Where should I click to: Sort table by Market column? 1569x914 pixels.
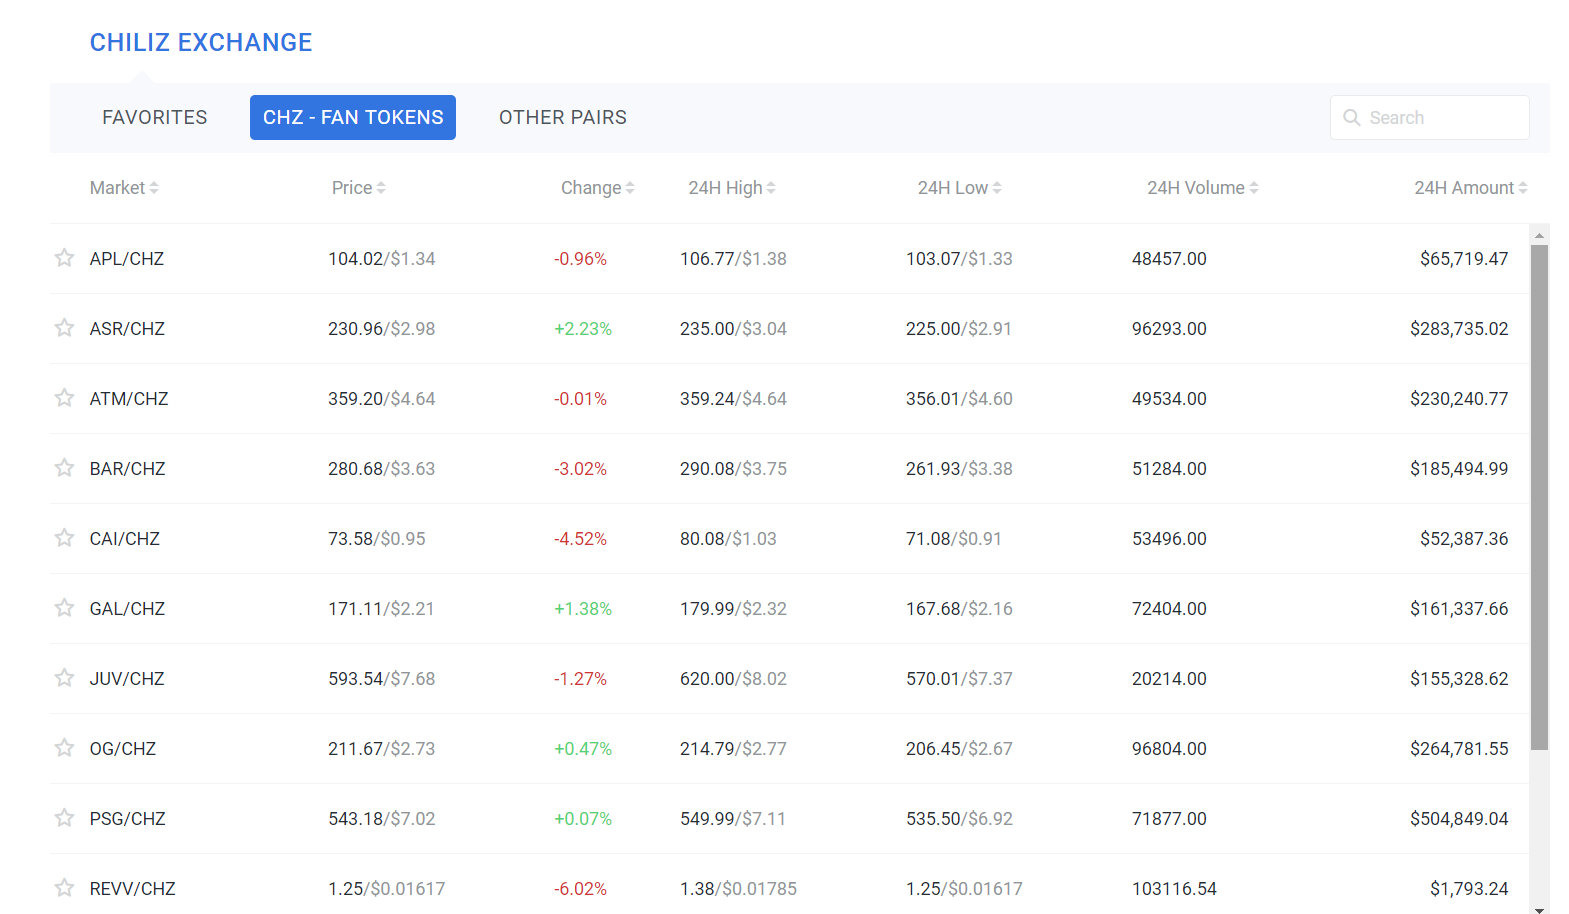click(124, 188)
